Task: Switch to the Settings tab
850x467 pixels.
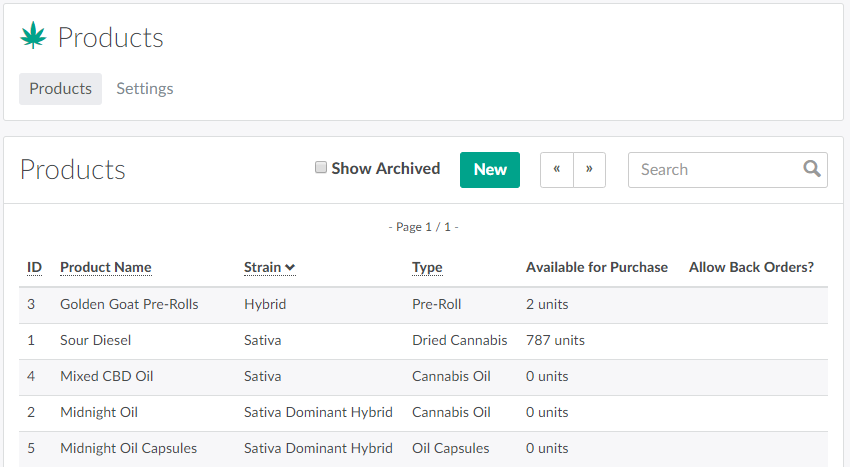Action: (x=145, y=89)
